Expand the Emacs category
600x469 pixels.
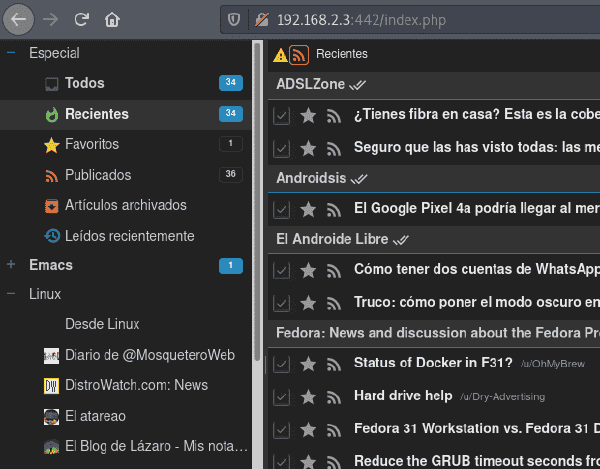(11, 264)
